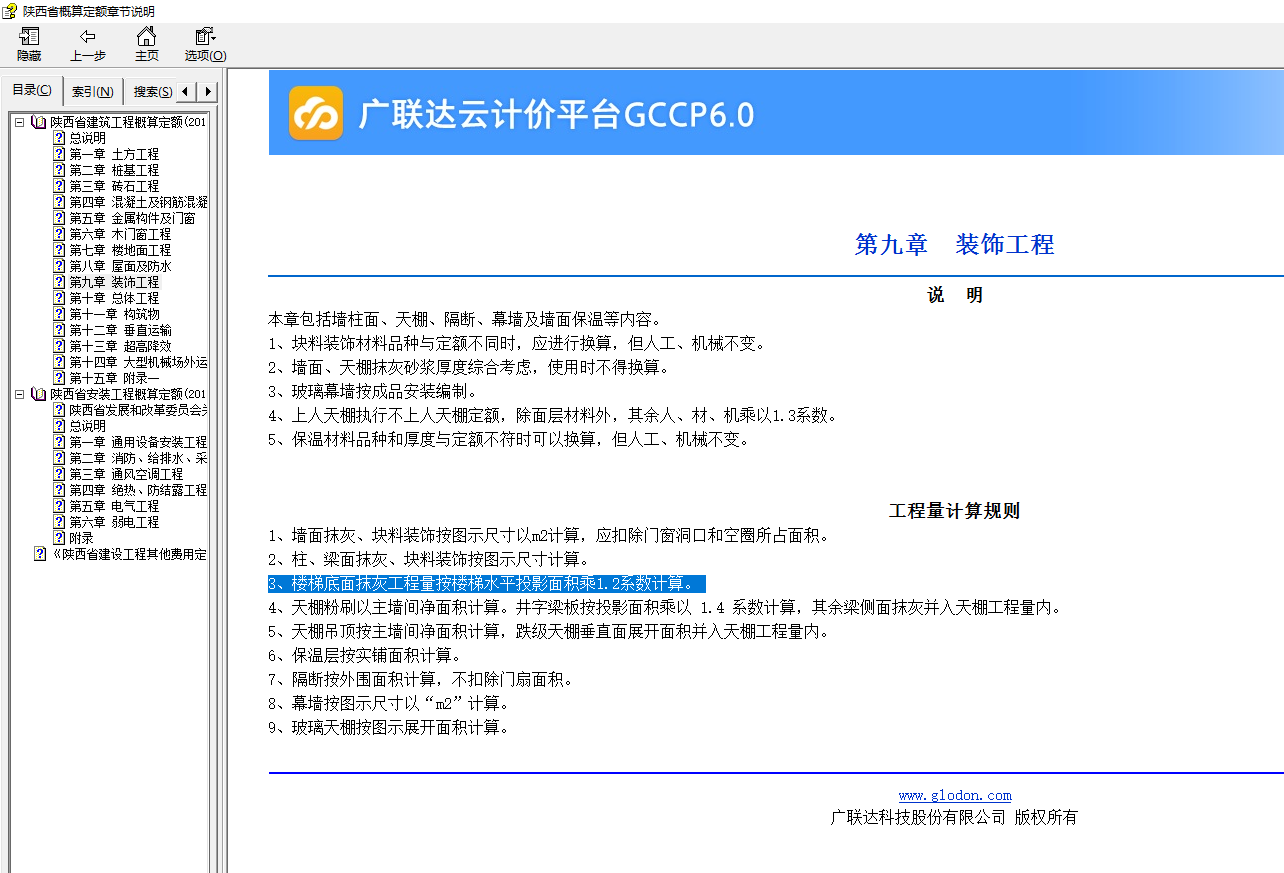Open the 附录 topic under 安装工程
1284x873 pixels.
click(81, 538)
